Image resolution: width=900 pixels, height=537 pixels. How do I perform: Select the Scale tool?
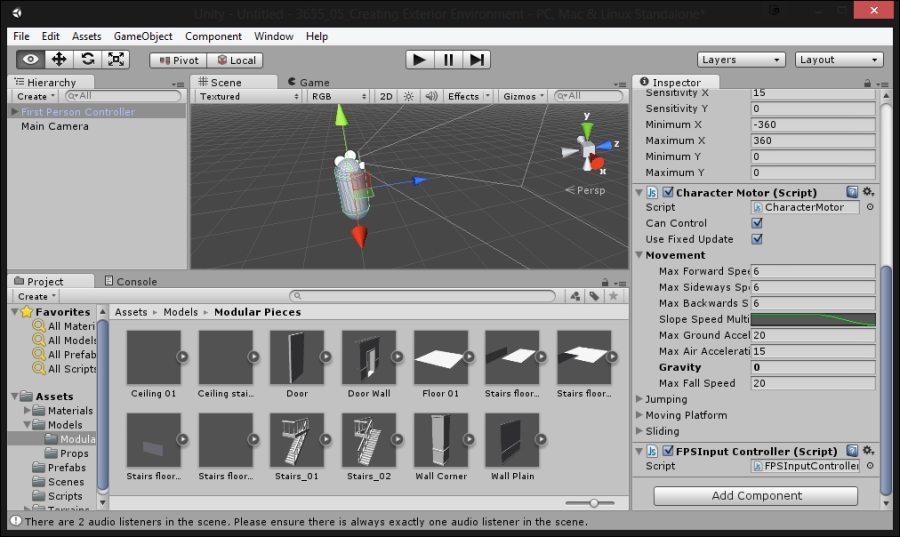click(116, 59)
